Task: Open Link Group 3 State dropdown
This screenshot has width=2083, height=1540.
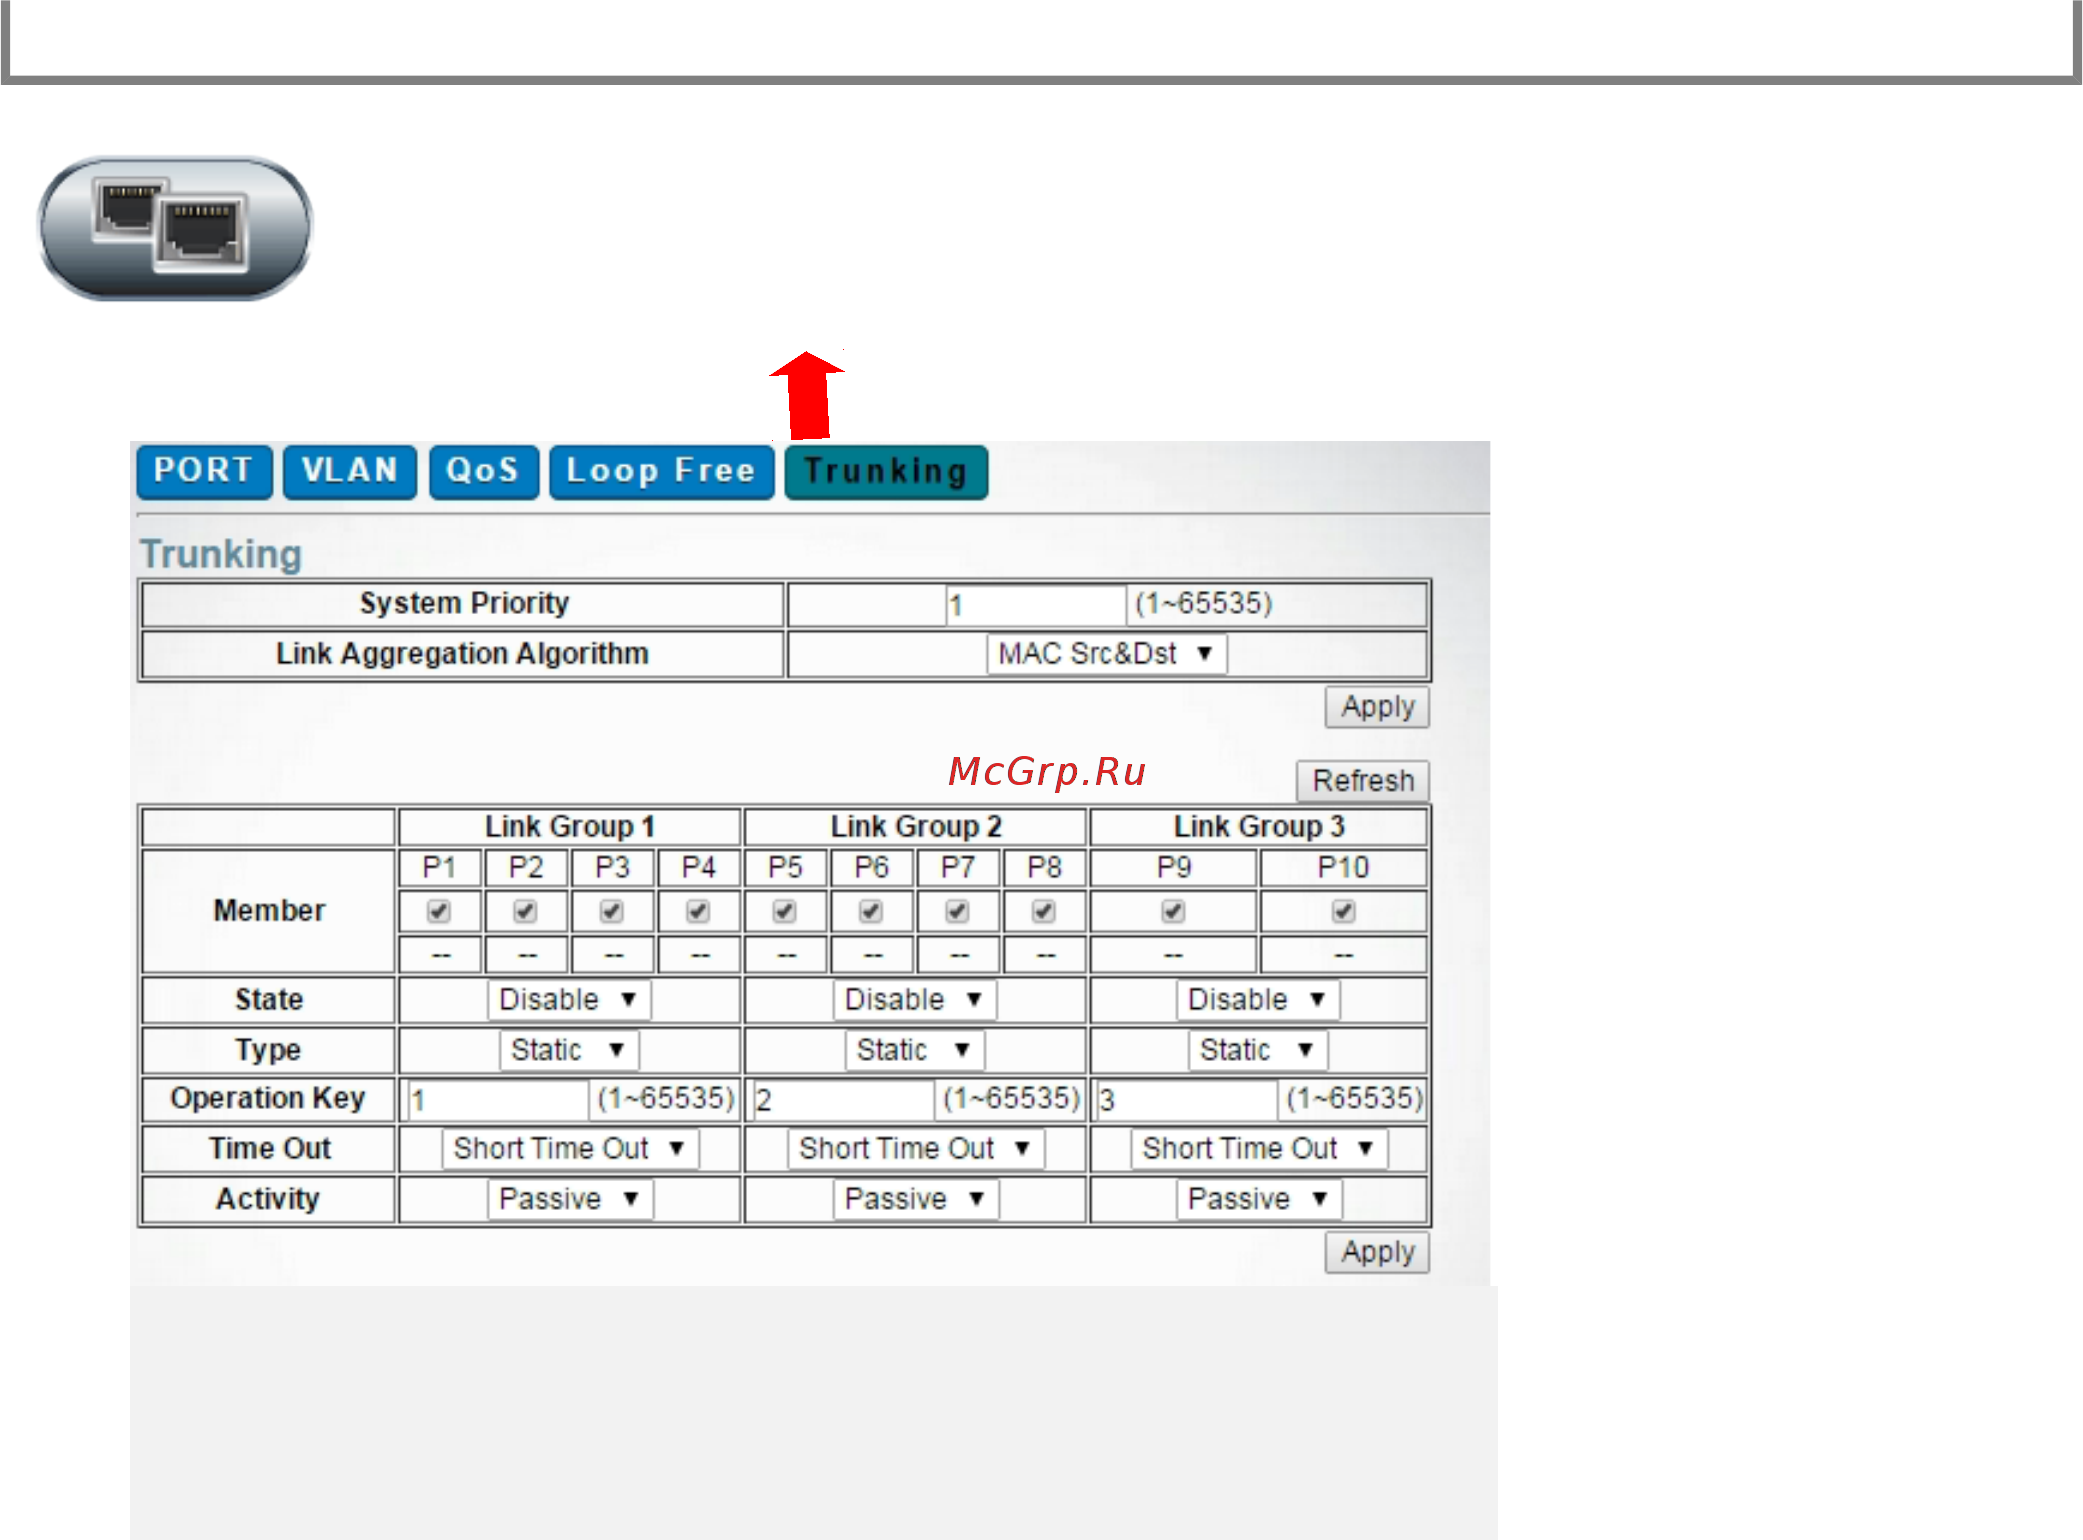Action: (x=1258, y=1000)
